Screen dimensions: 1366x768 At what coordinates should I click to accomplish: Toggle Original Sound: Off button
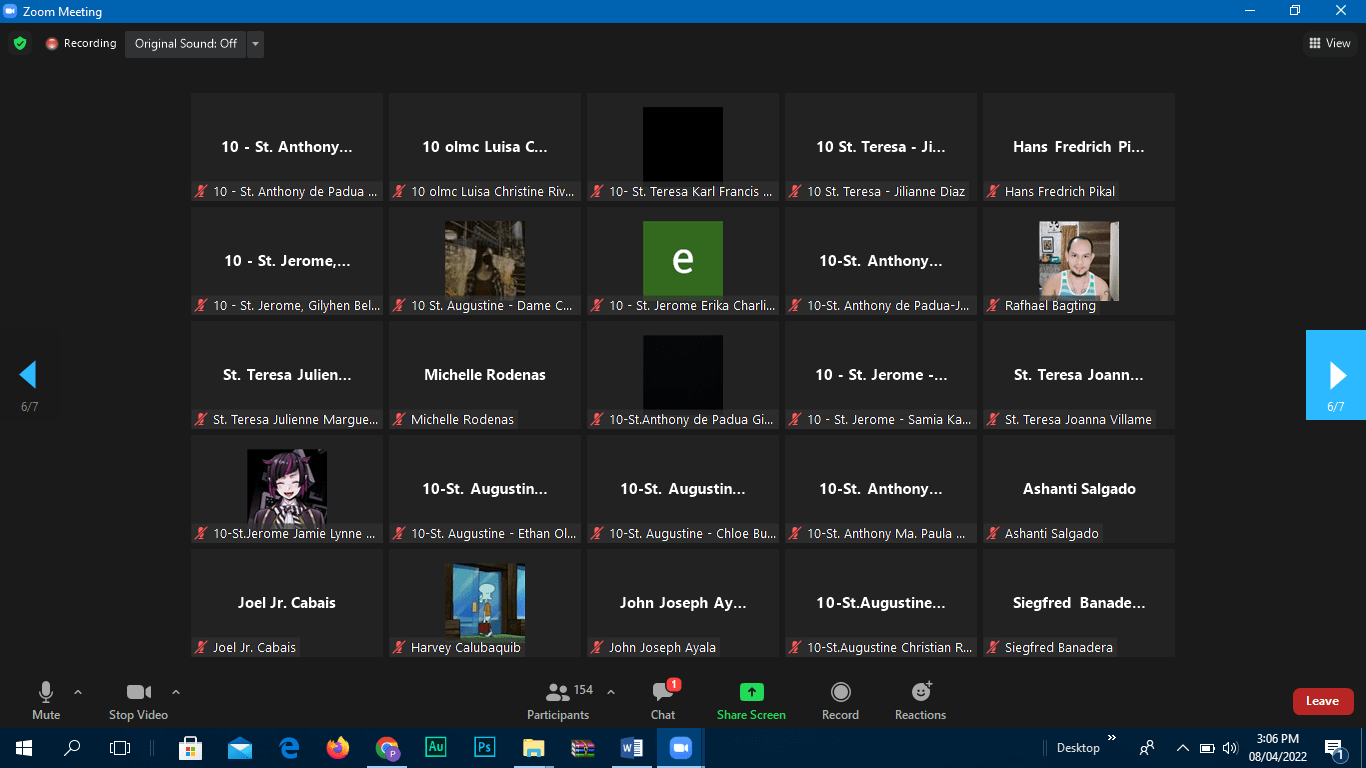(x=186, y=44)
